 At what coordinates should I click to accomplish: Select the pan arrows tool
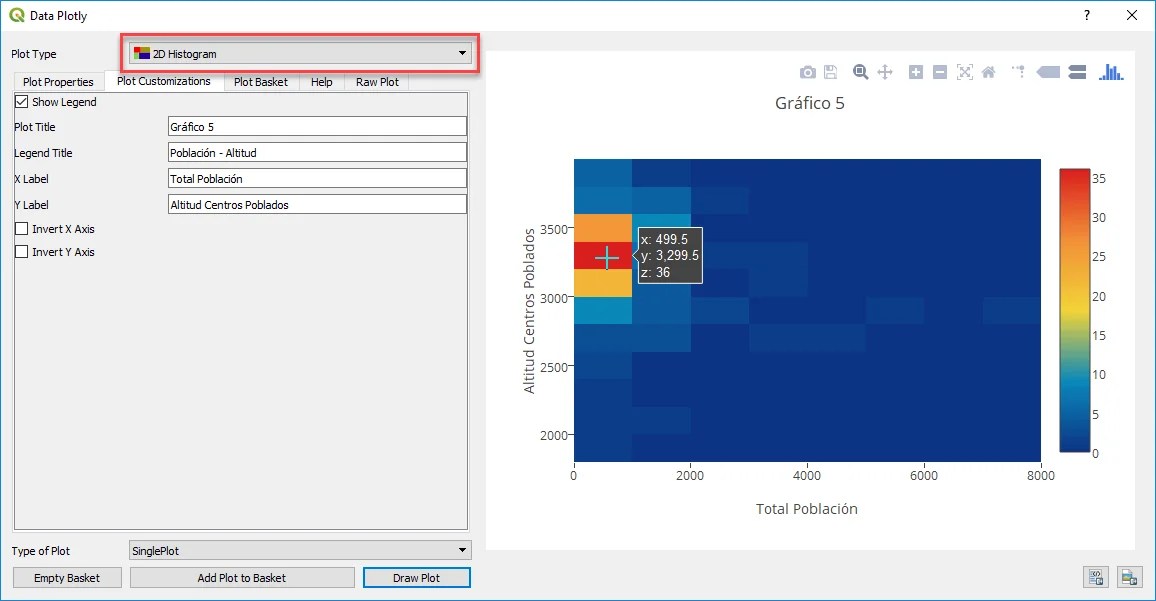(x=885, y=72)
